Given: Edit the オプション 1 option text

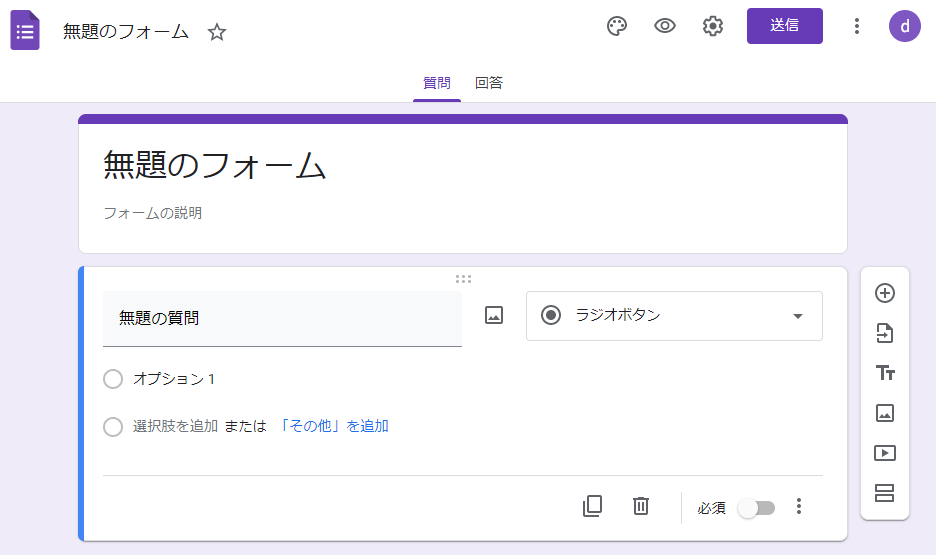Looking at the screenshot, I should (174, 379).
